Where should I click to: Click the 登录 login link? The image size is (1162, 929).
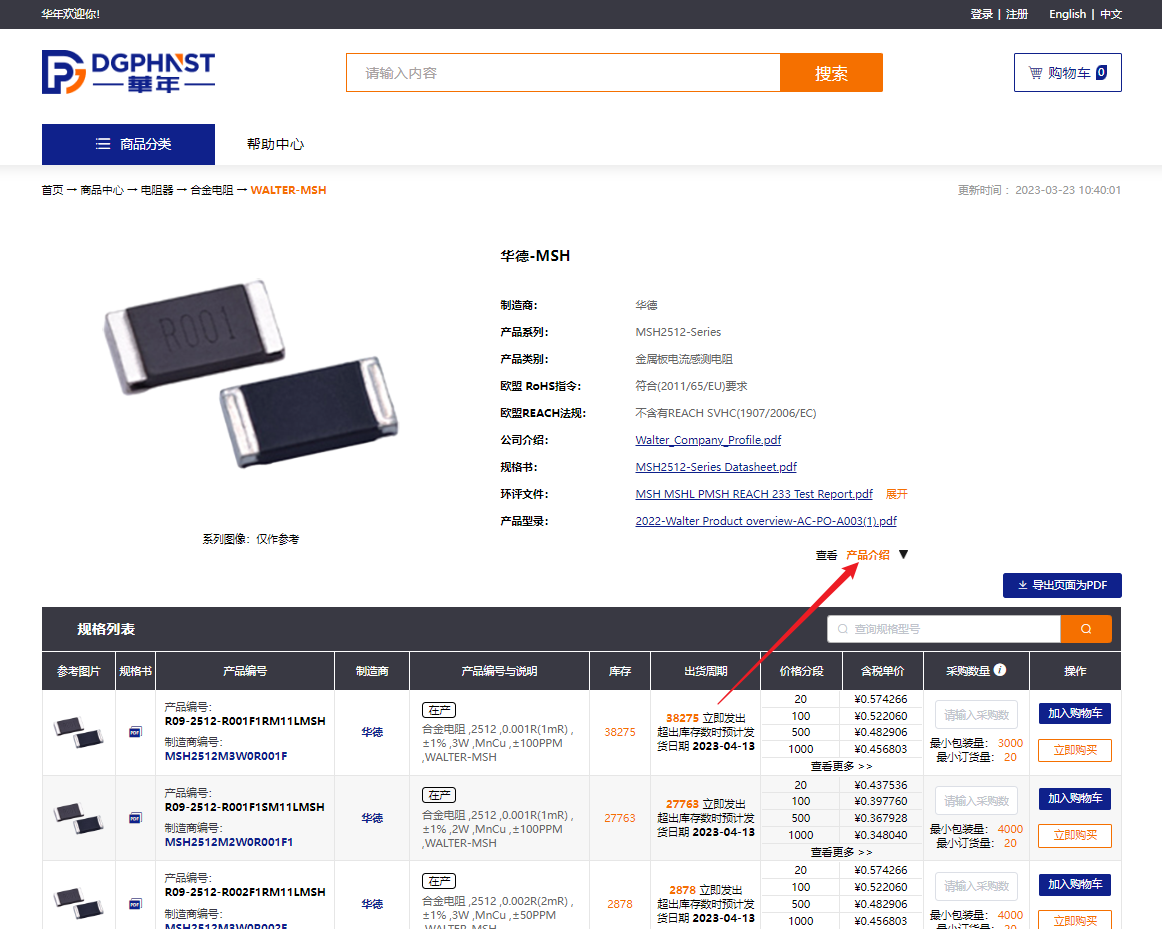[x=981, y=14]
